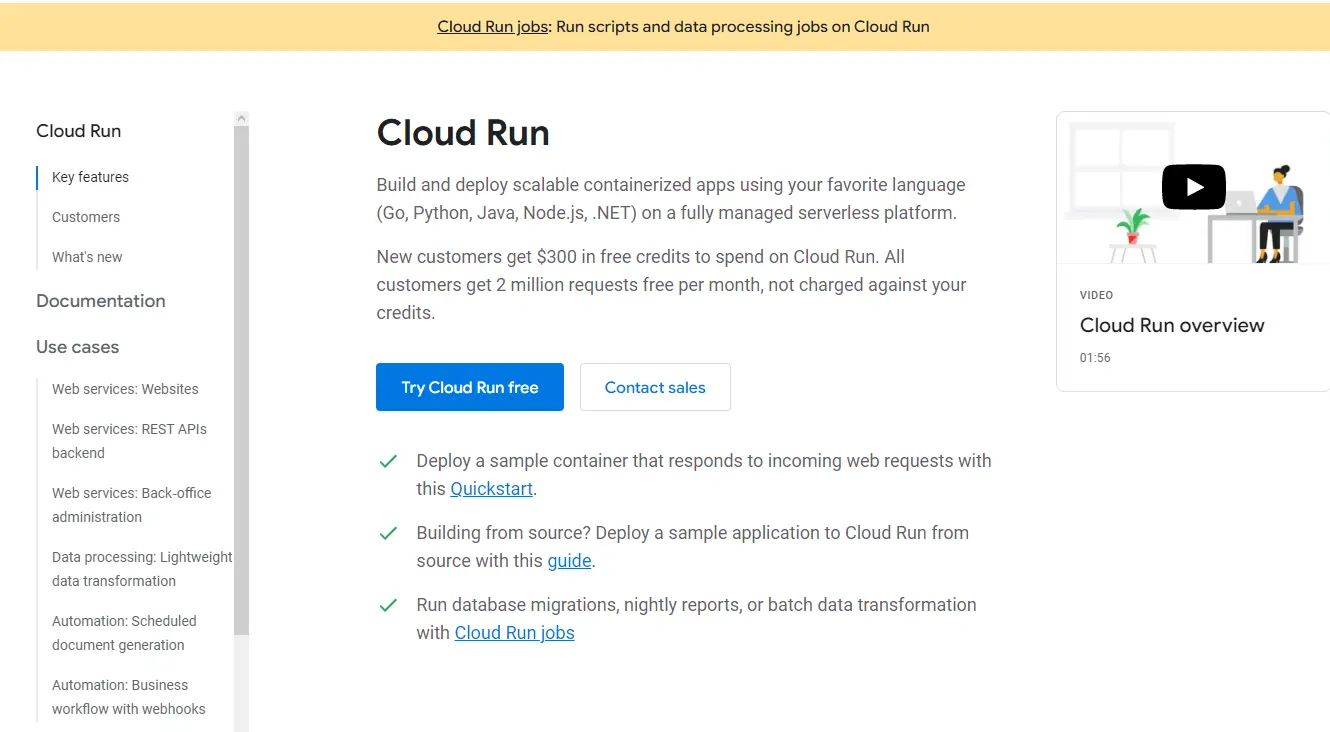Viewport: 1330px width, 732px height.
Task: Go to Automation: Business workflow with webhooks
Action: point(129,697)
